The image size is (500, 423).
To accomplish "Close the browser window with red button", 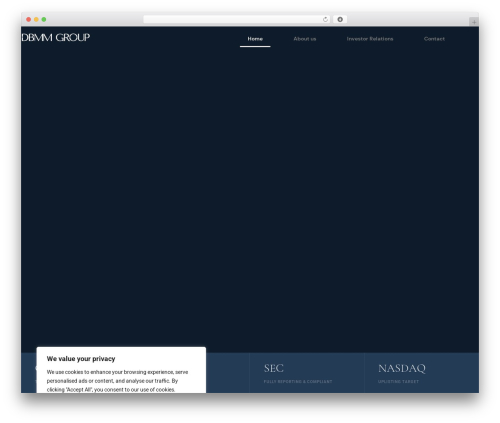I will pyautogui.click(x=29, y=19).
